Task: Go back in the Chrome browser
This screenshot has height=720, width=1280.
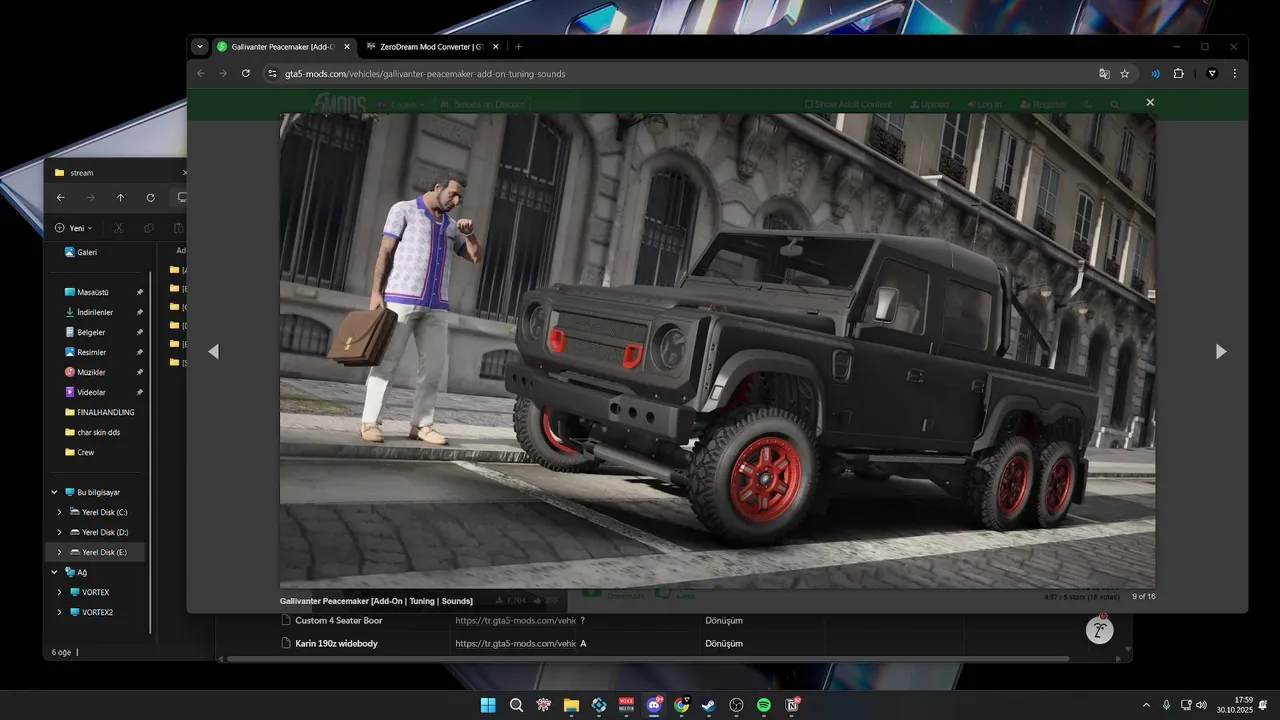Action: click(x=201, y=73)
